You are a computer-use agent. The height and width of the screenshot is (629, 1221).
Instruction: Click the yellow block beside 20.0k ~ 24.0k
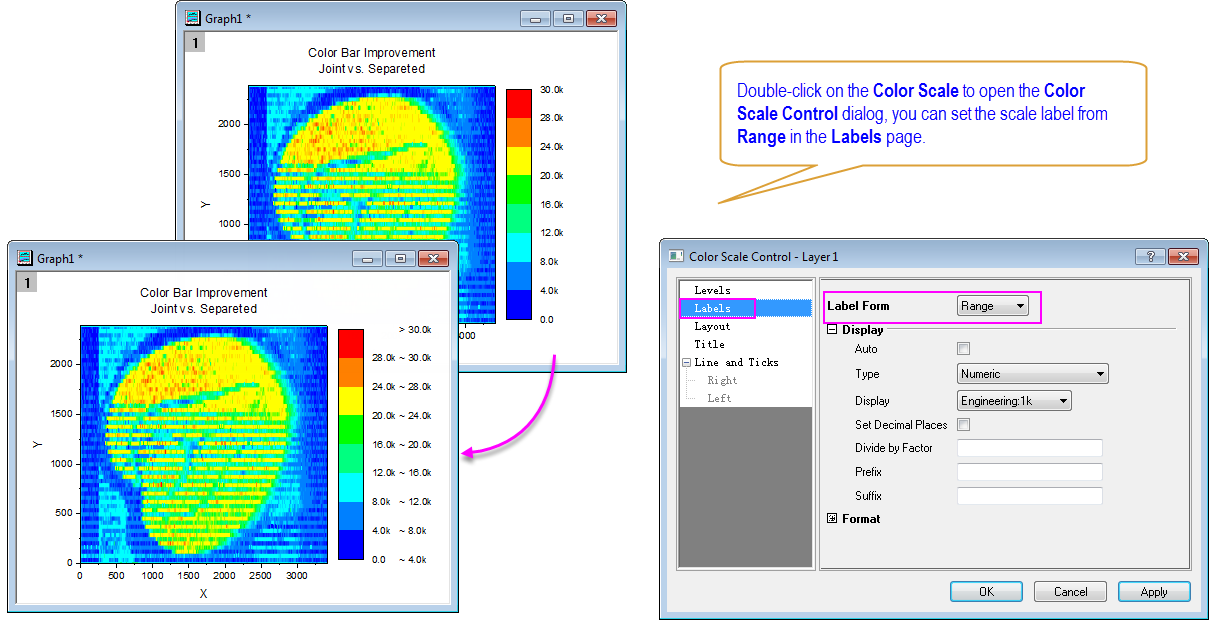(351, 401)
